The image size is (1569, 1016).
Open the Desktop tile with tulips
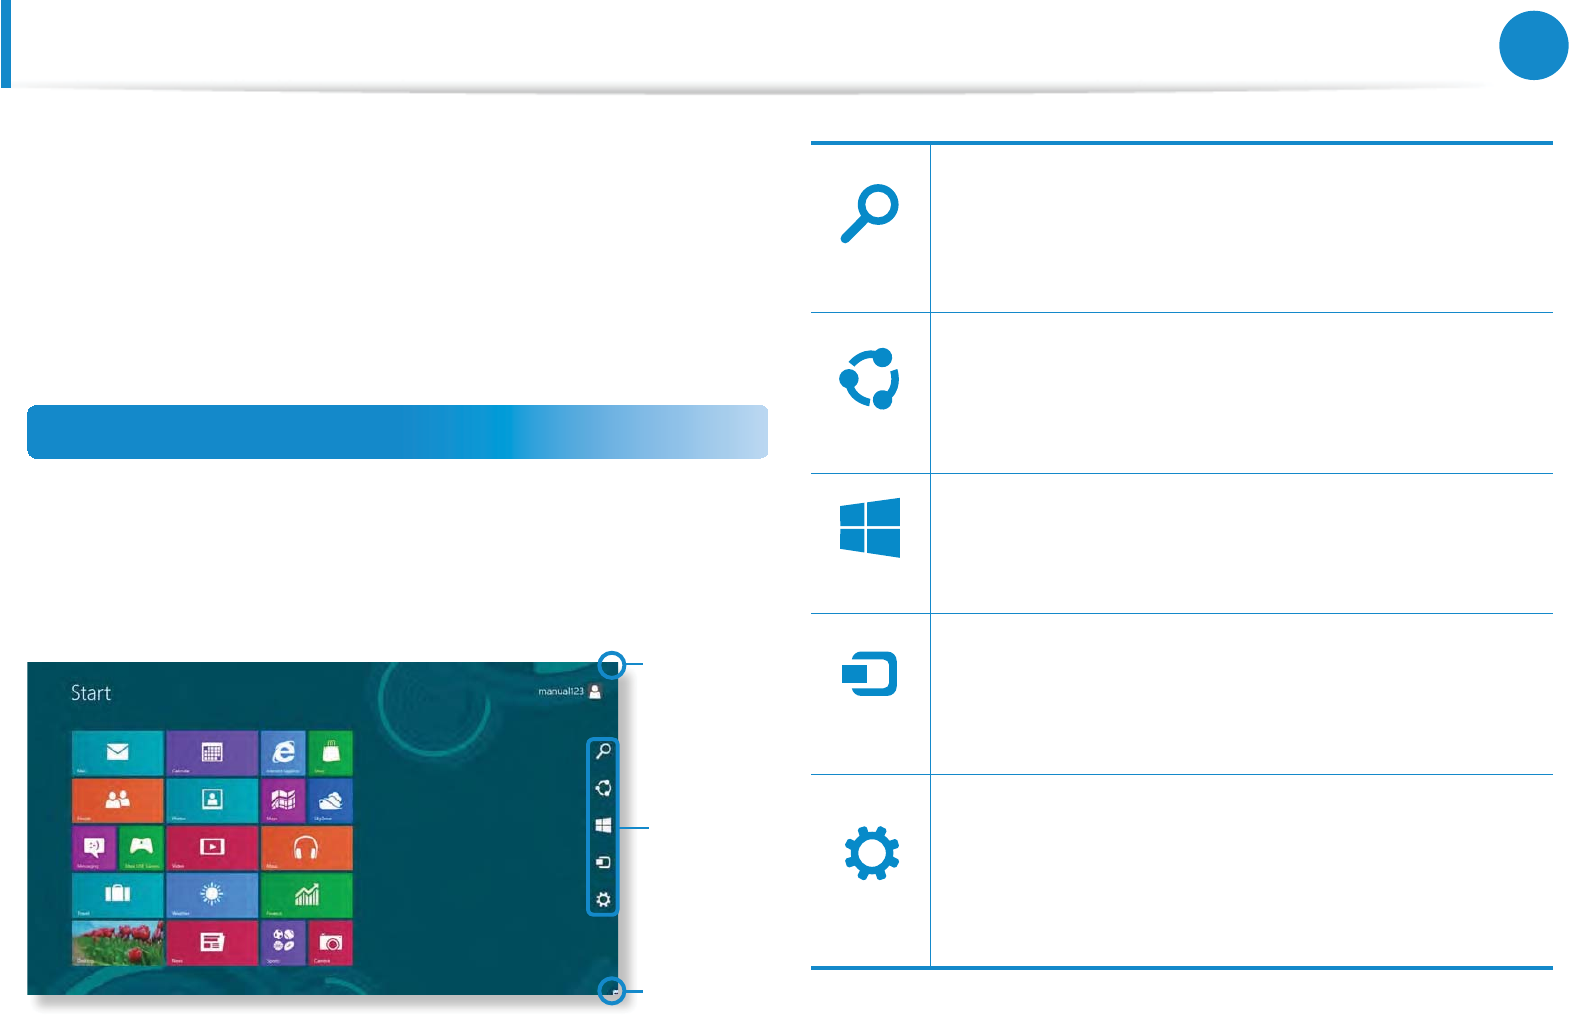(117, 943)
